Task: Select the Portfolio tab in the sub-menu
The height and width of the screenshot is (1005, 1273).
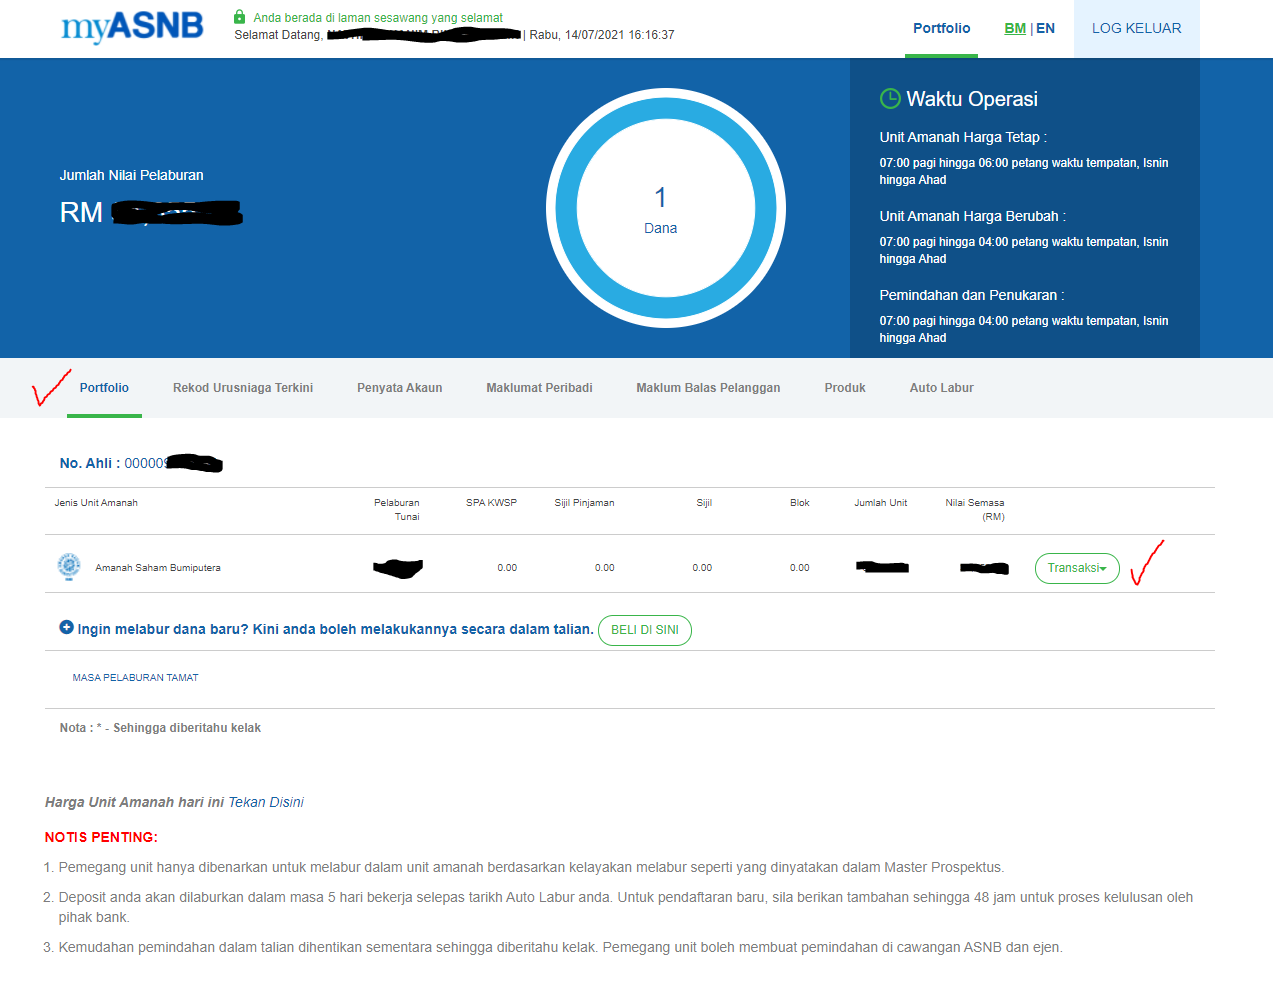Action: [x=104, y=388]
